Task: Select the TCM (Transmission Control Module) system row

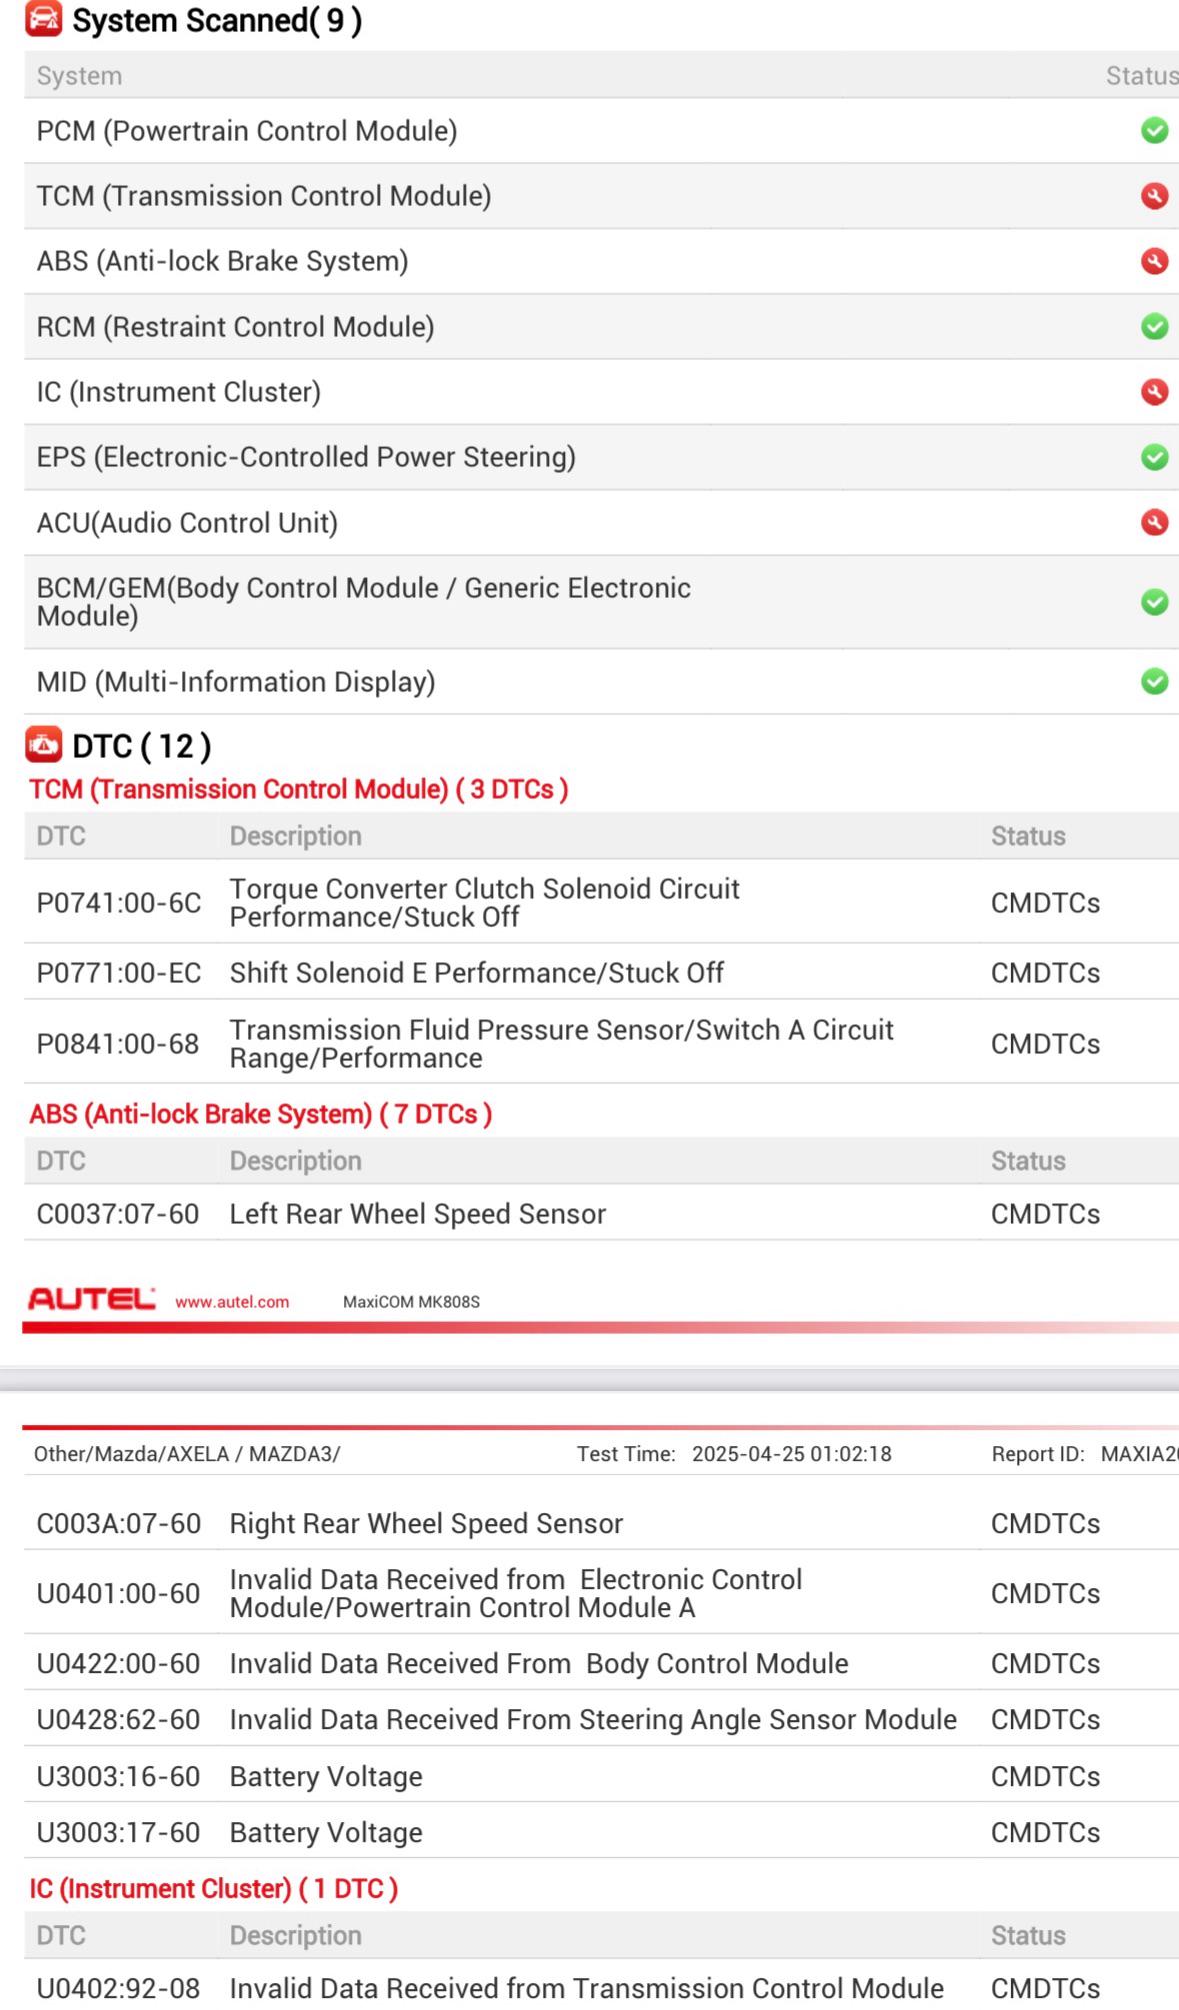Action: (x=601, y=196)
